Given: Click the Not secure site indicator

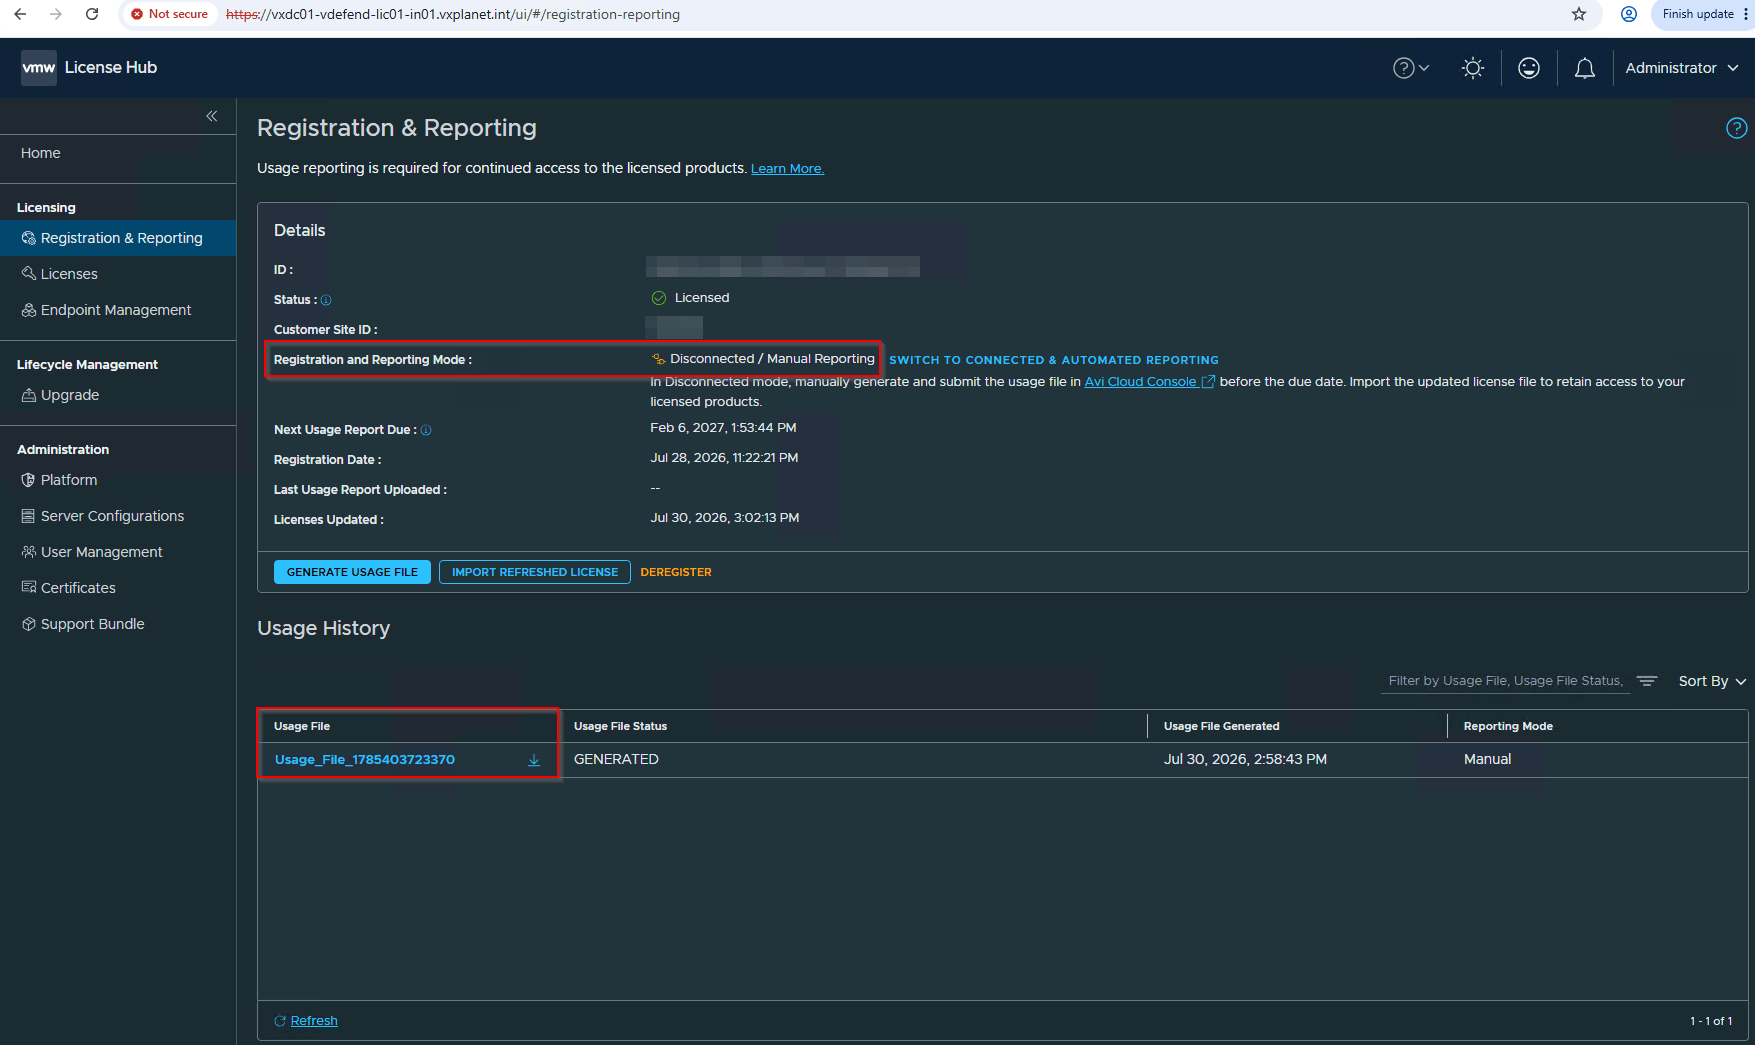Looking at the screenshot, I should click(x=170, y=14).
